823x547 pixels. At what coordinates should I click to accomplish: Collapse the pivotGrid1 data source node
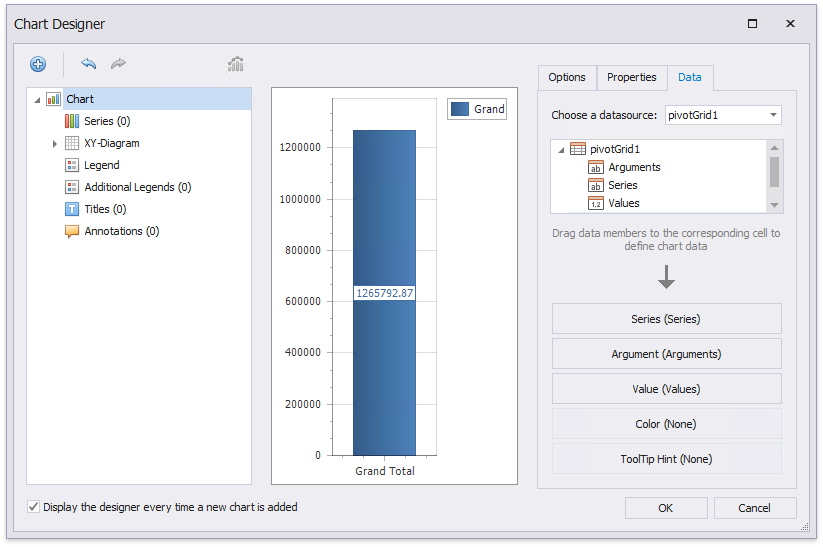pyautogui.click(x=560, y=149)
